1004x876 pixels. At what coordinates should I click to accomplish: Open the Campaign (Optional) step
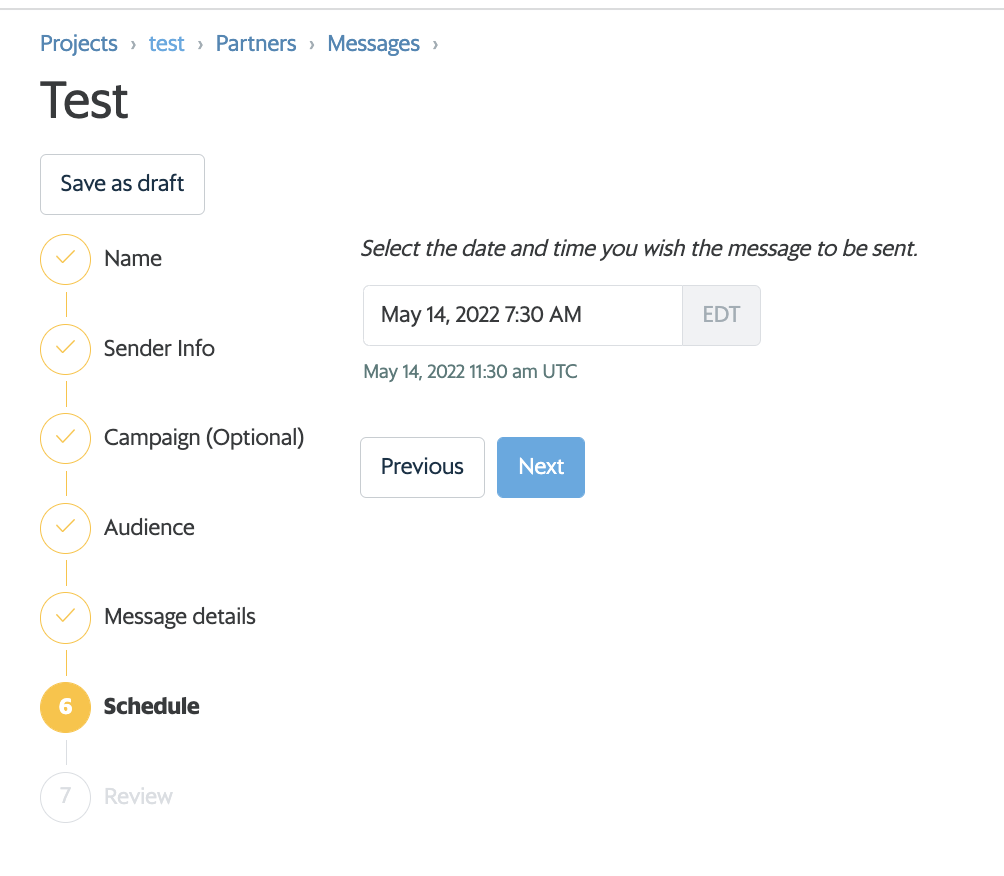pos(204,438)
